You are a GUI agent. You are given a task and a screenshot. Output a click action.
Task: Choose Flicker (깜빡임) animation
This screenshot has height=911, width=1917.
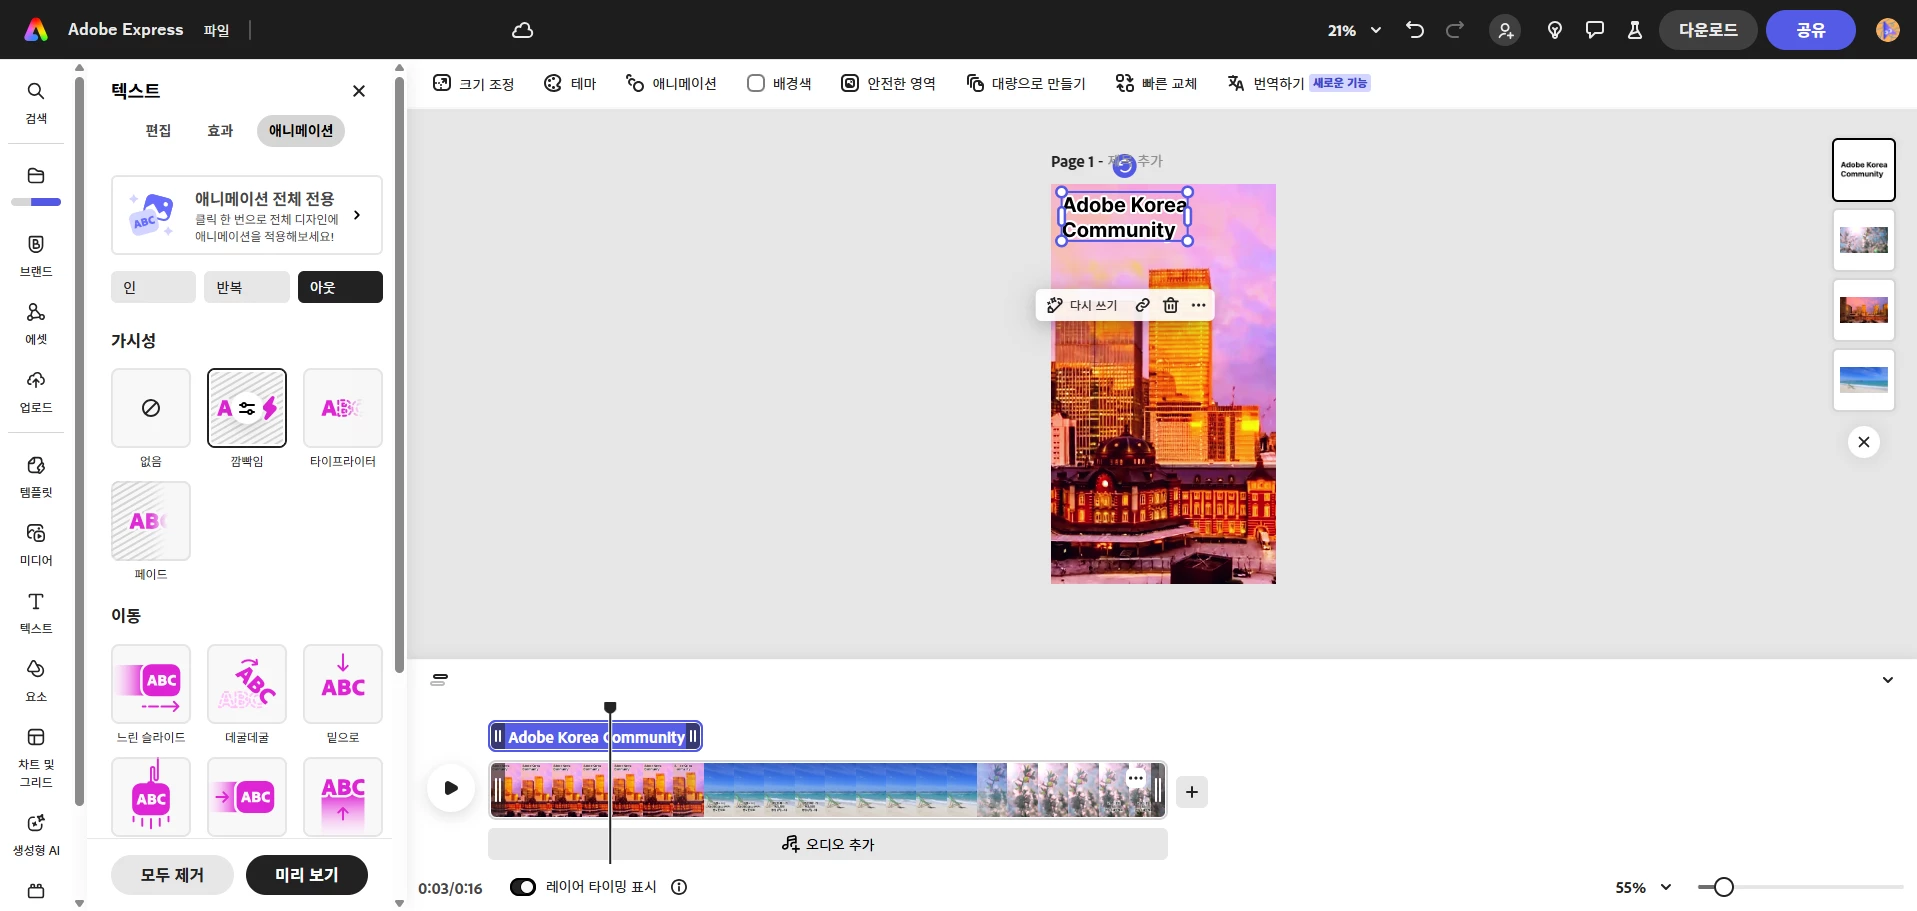(x=247, y=408)
